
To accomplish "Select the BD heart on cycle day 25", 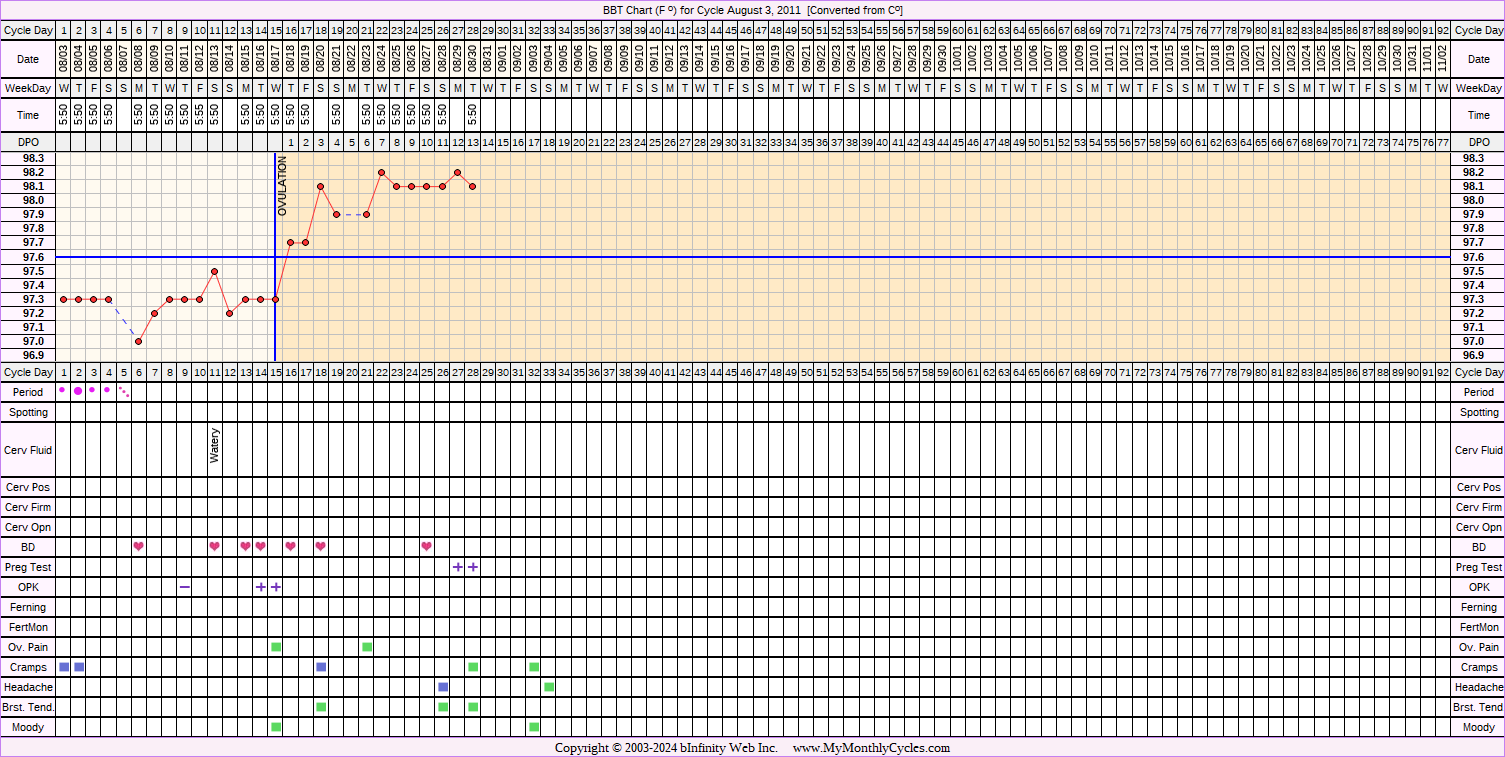I will click(x=427, y=546).
